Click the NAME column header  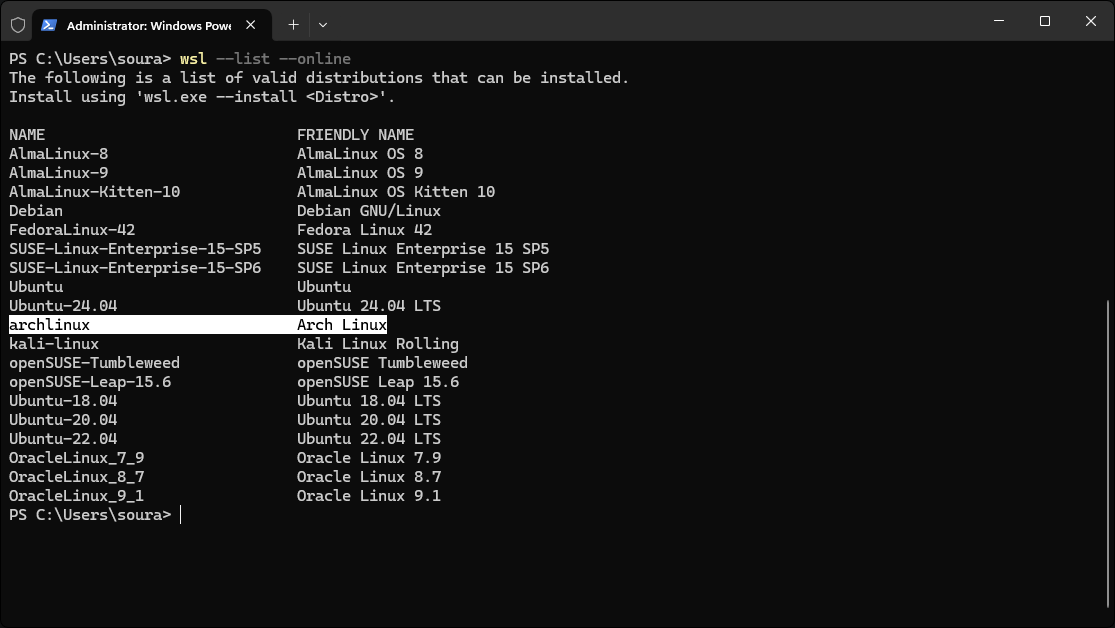click(x=26, y=134)
